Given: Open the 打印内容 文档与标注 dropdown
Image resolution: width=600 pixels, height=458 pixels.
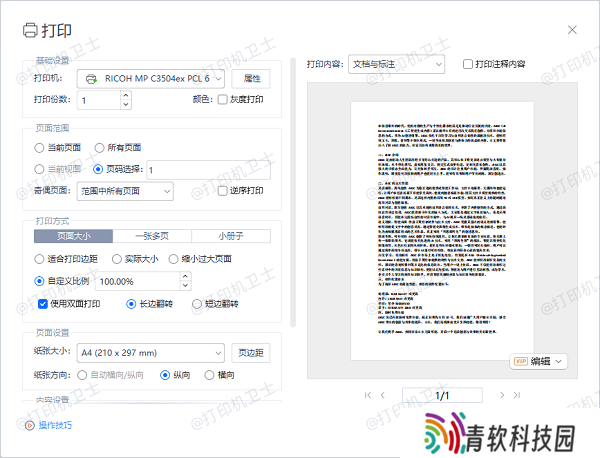Looking at the screenshot, I should click(396, 64).
